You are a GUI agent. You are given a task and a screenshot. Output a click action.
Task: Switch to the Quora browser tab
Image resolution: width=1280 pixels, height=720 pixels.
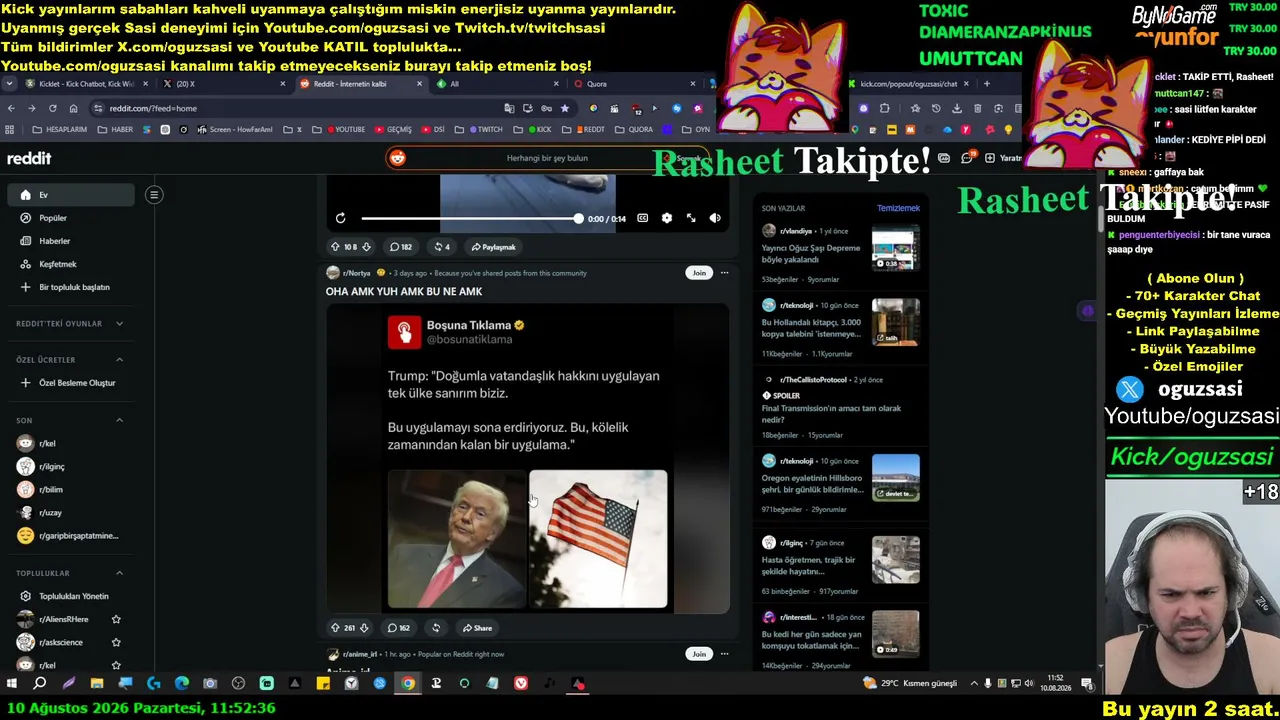pos(634,84)
